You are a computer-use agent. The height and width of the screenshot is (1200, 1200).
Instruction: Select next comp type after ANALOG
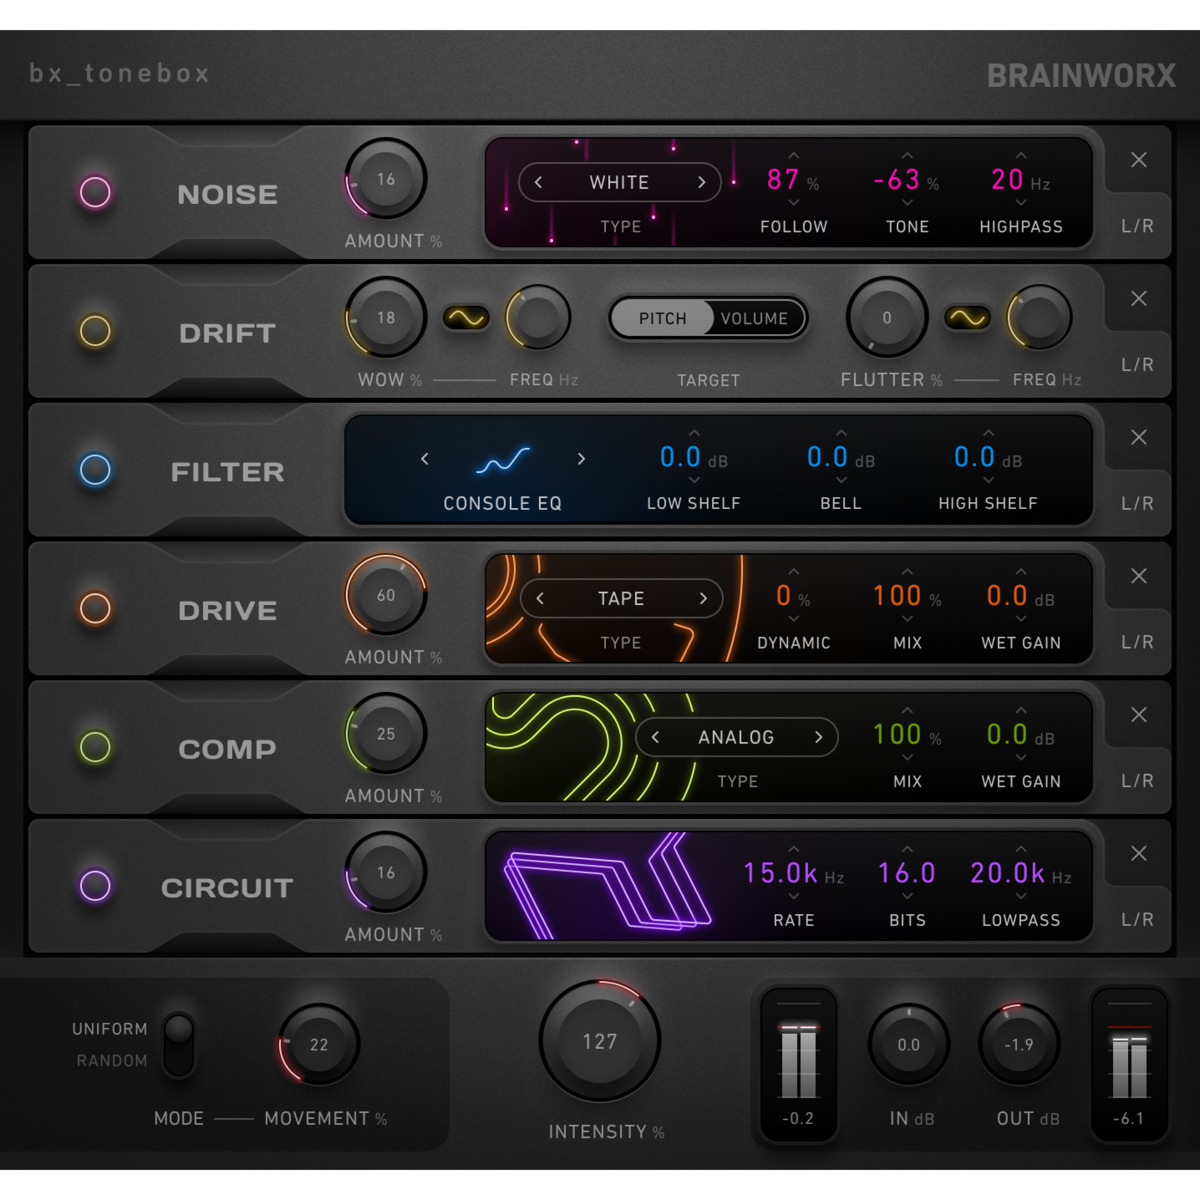(818, 737)
